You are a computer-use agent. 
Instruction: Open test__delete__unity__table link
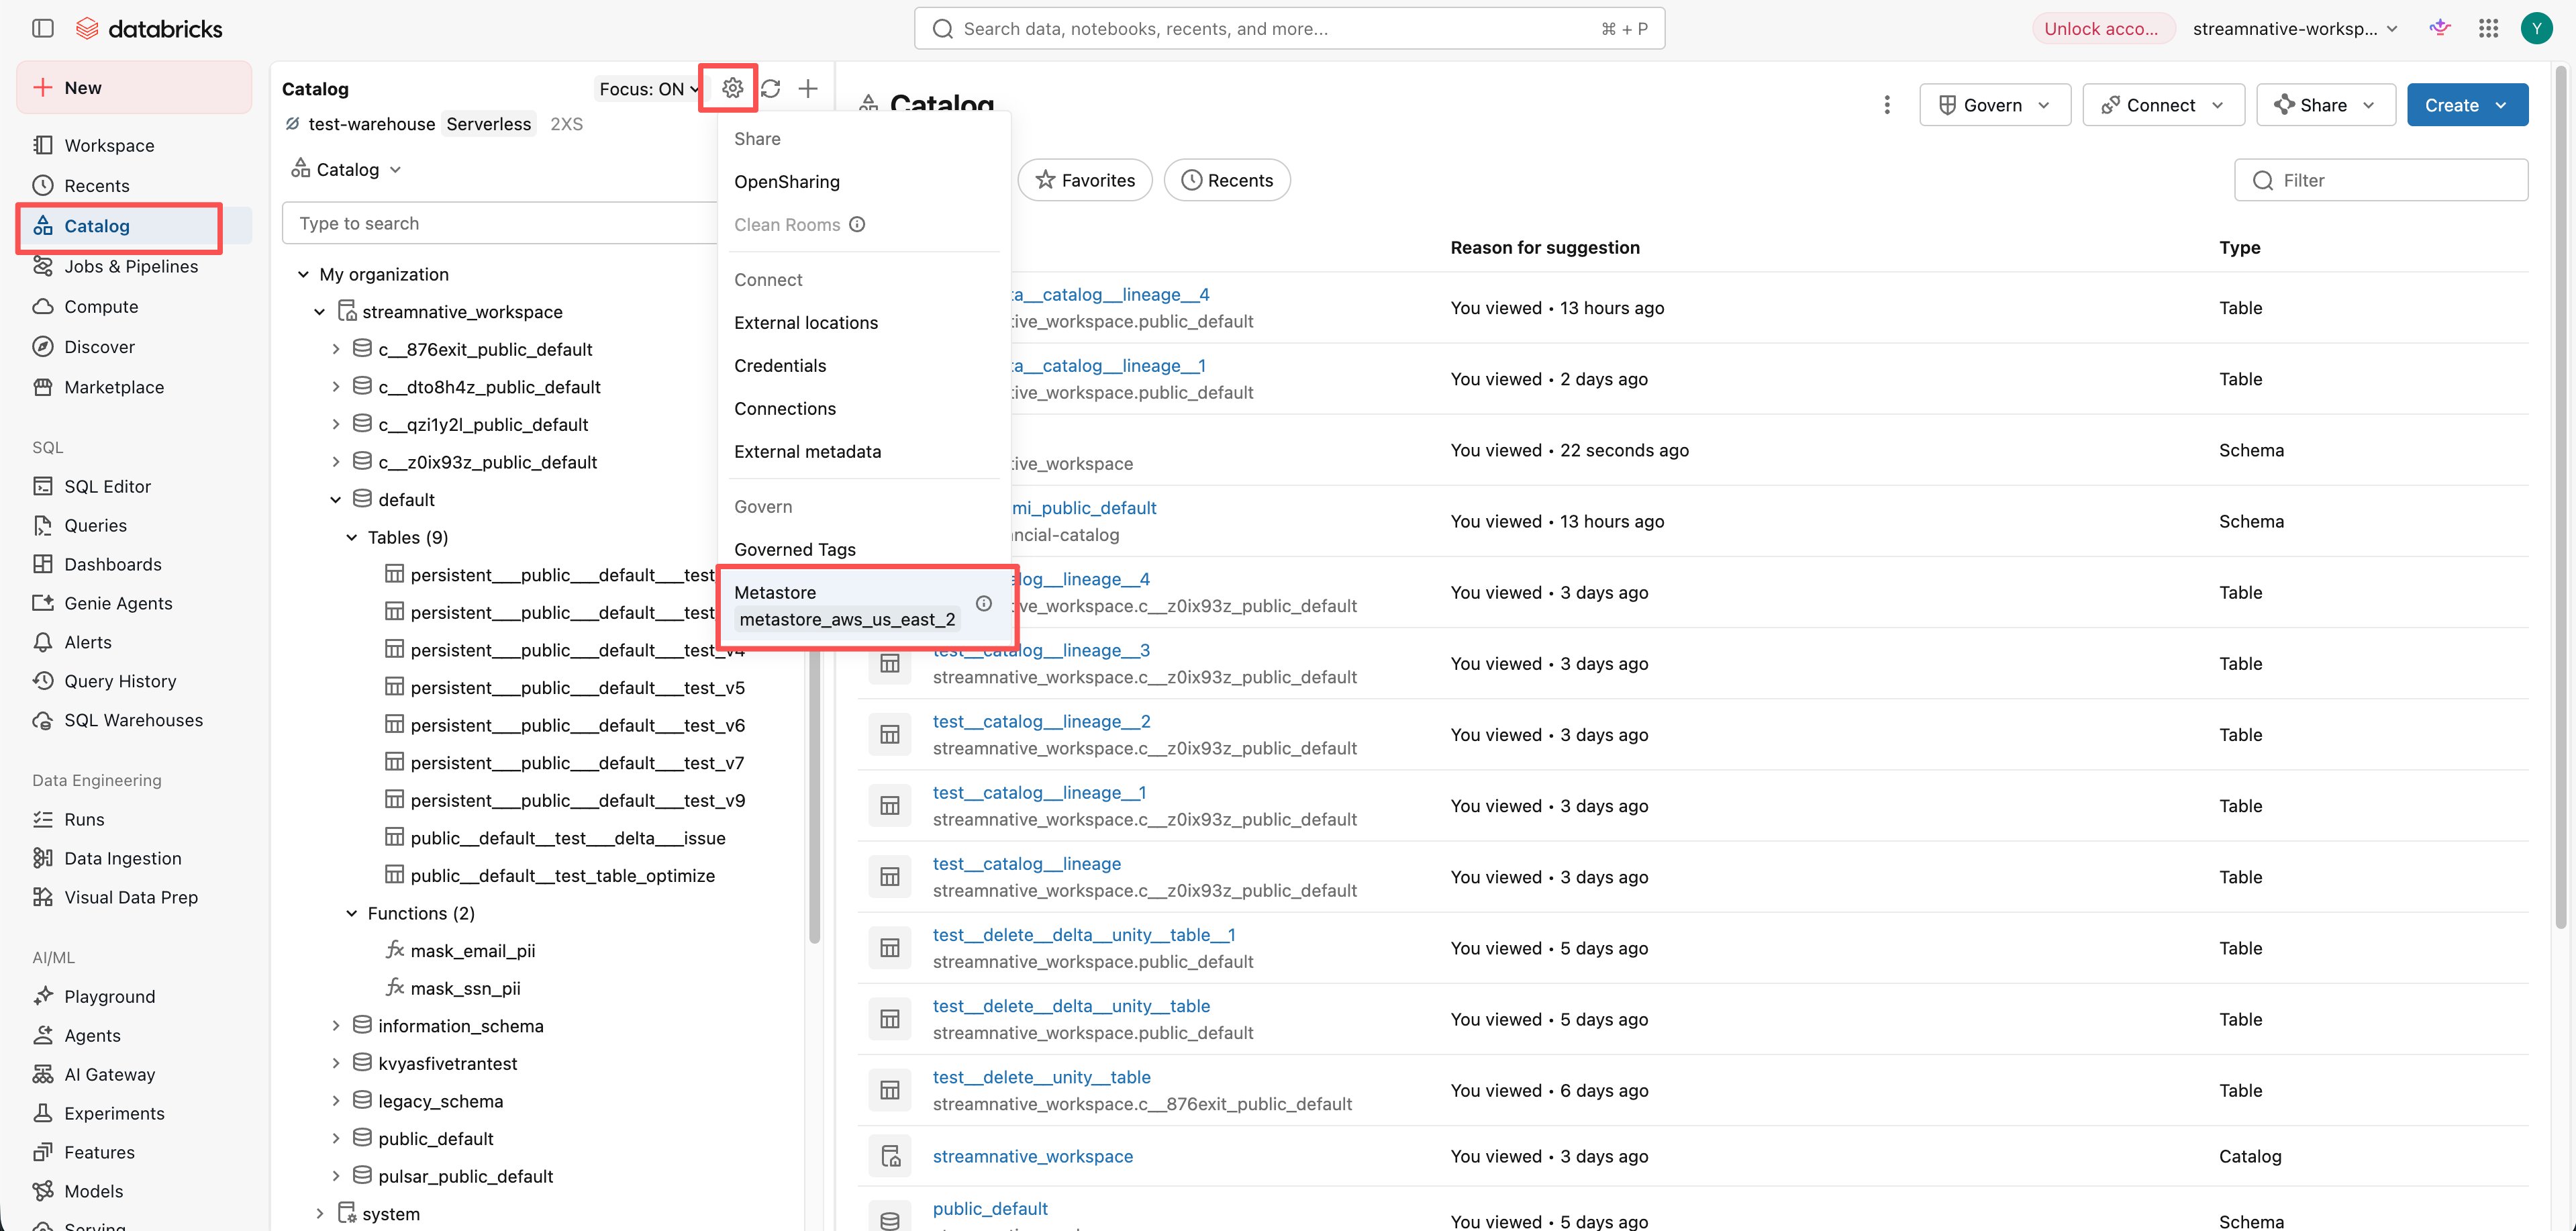1041,1077
